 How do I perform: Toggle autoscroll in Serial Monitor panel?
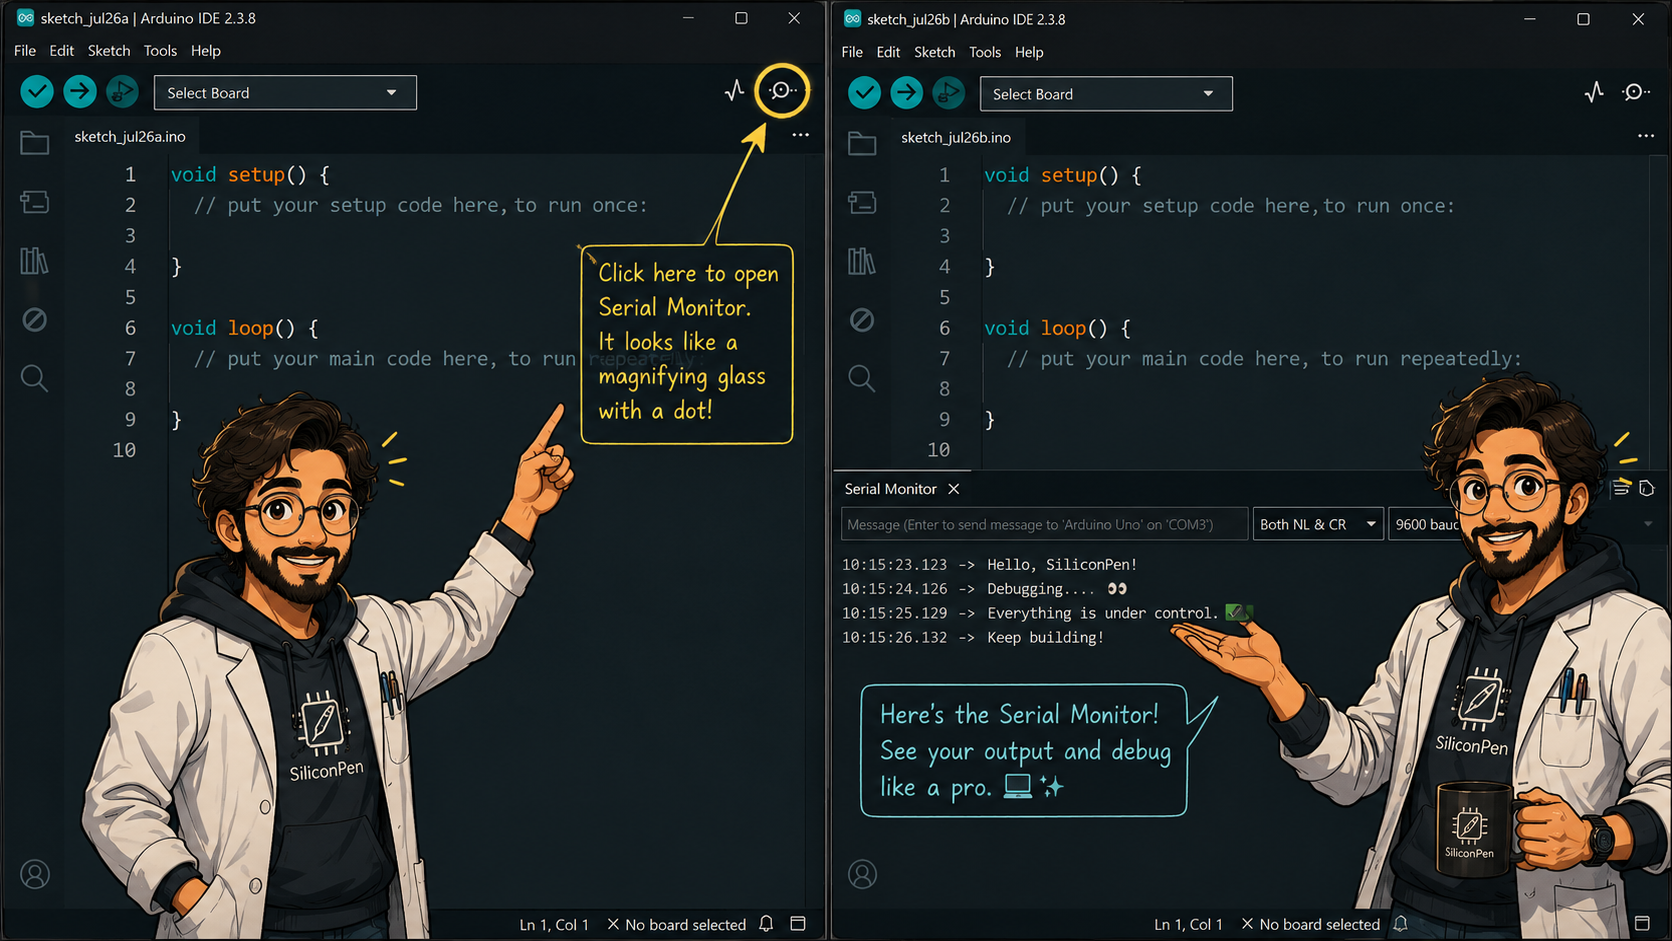click(x=1621, y=488)
